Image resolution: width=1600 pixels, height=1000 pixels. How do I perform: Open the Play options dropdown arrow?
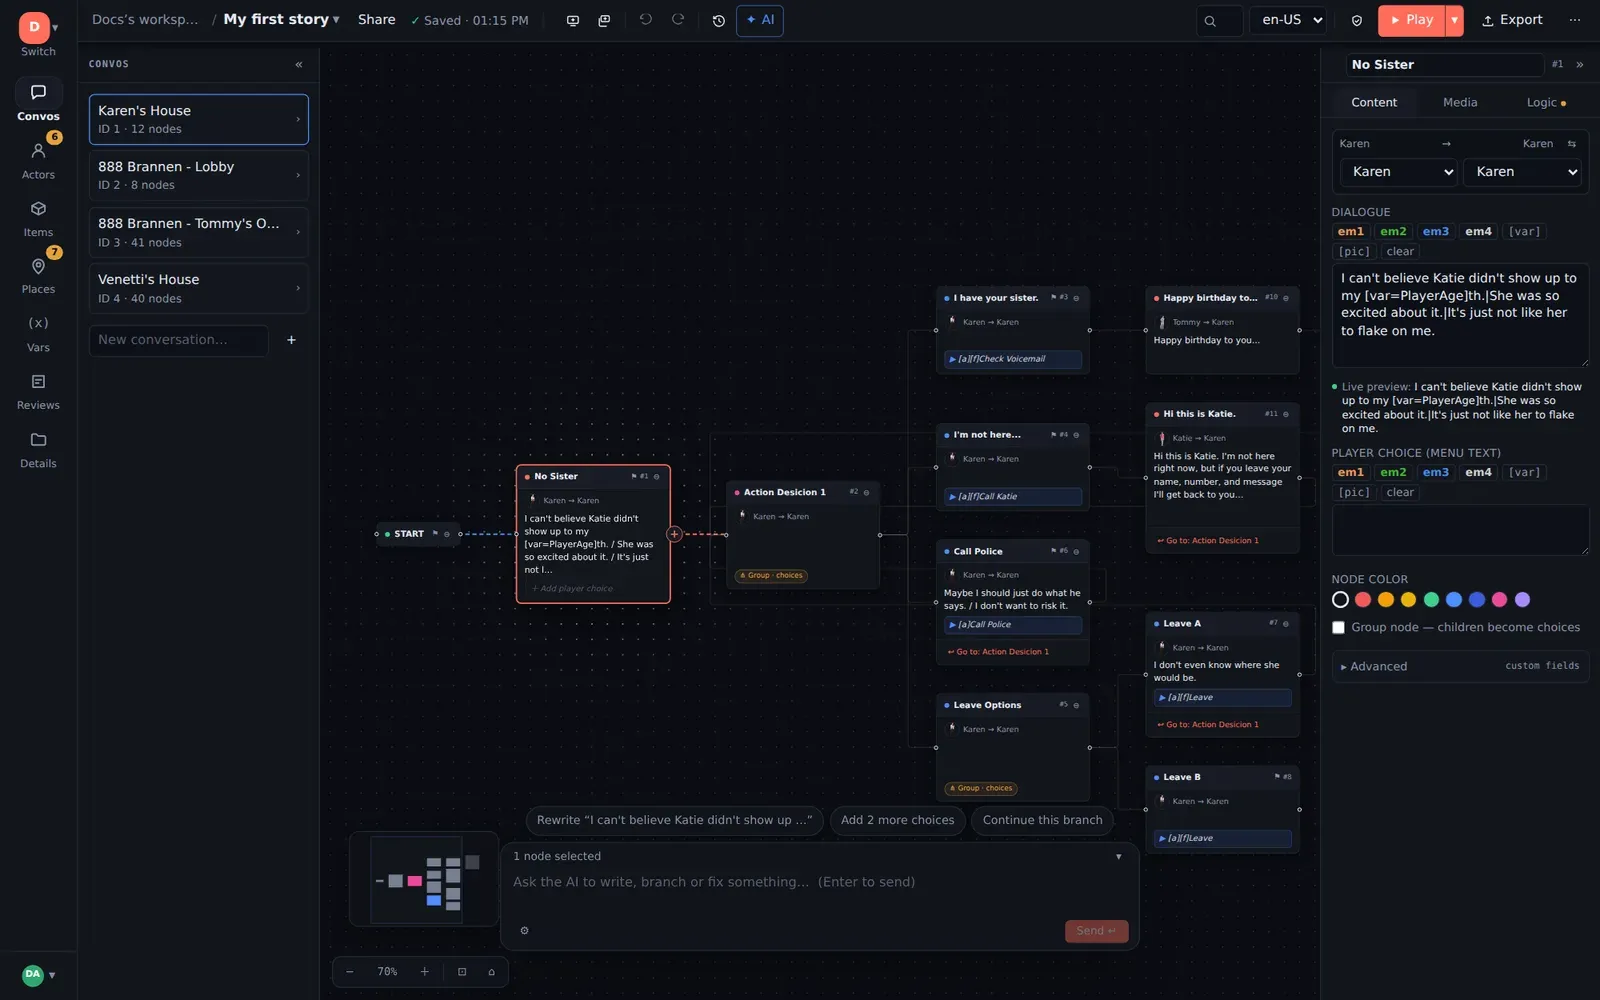[x=1454, y=20]
